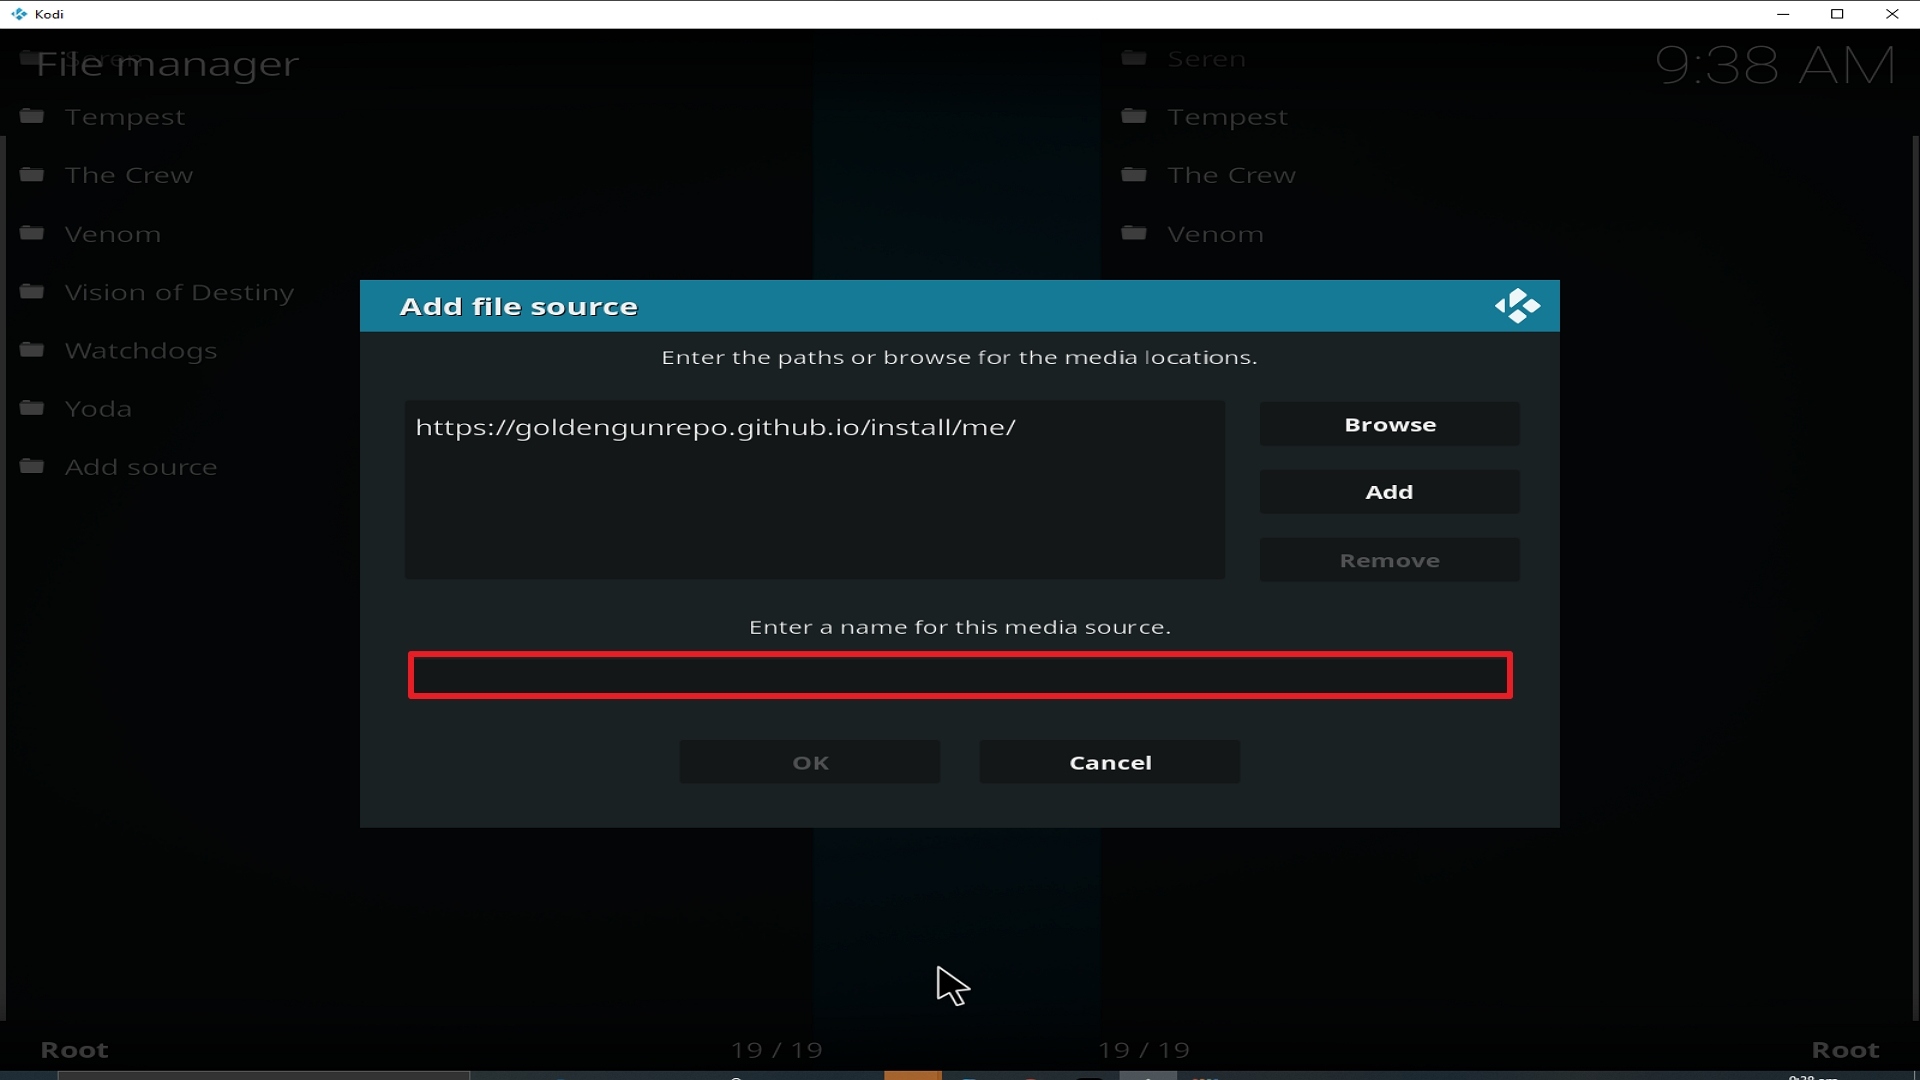Select Add source in the left pane

click(x=141, y=467)
